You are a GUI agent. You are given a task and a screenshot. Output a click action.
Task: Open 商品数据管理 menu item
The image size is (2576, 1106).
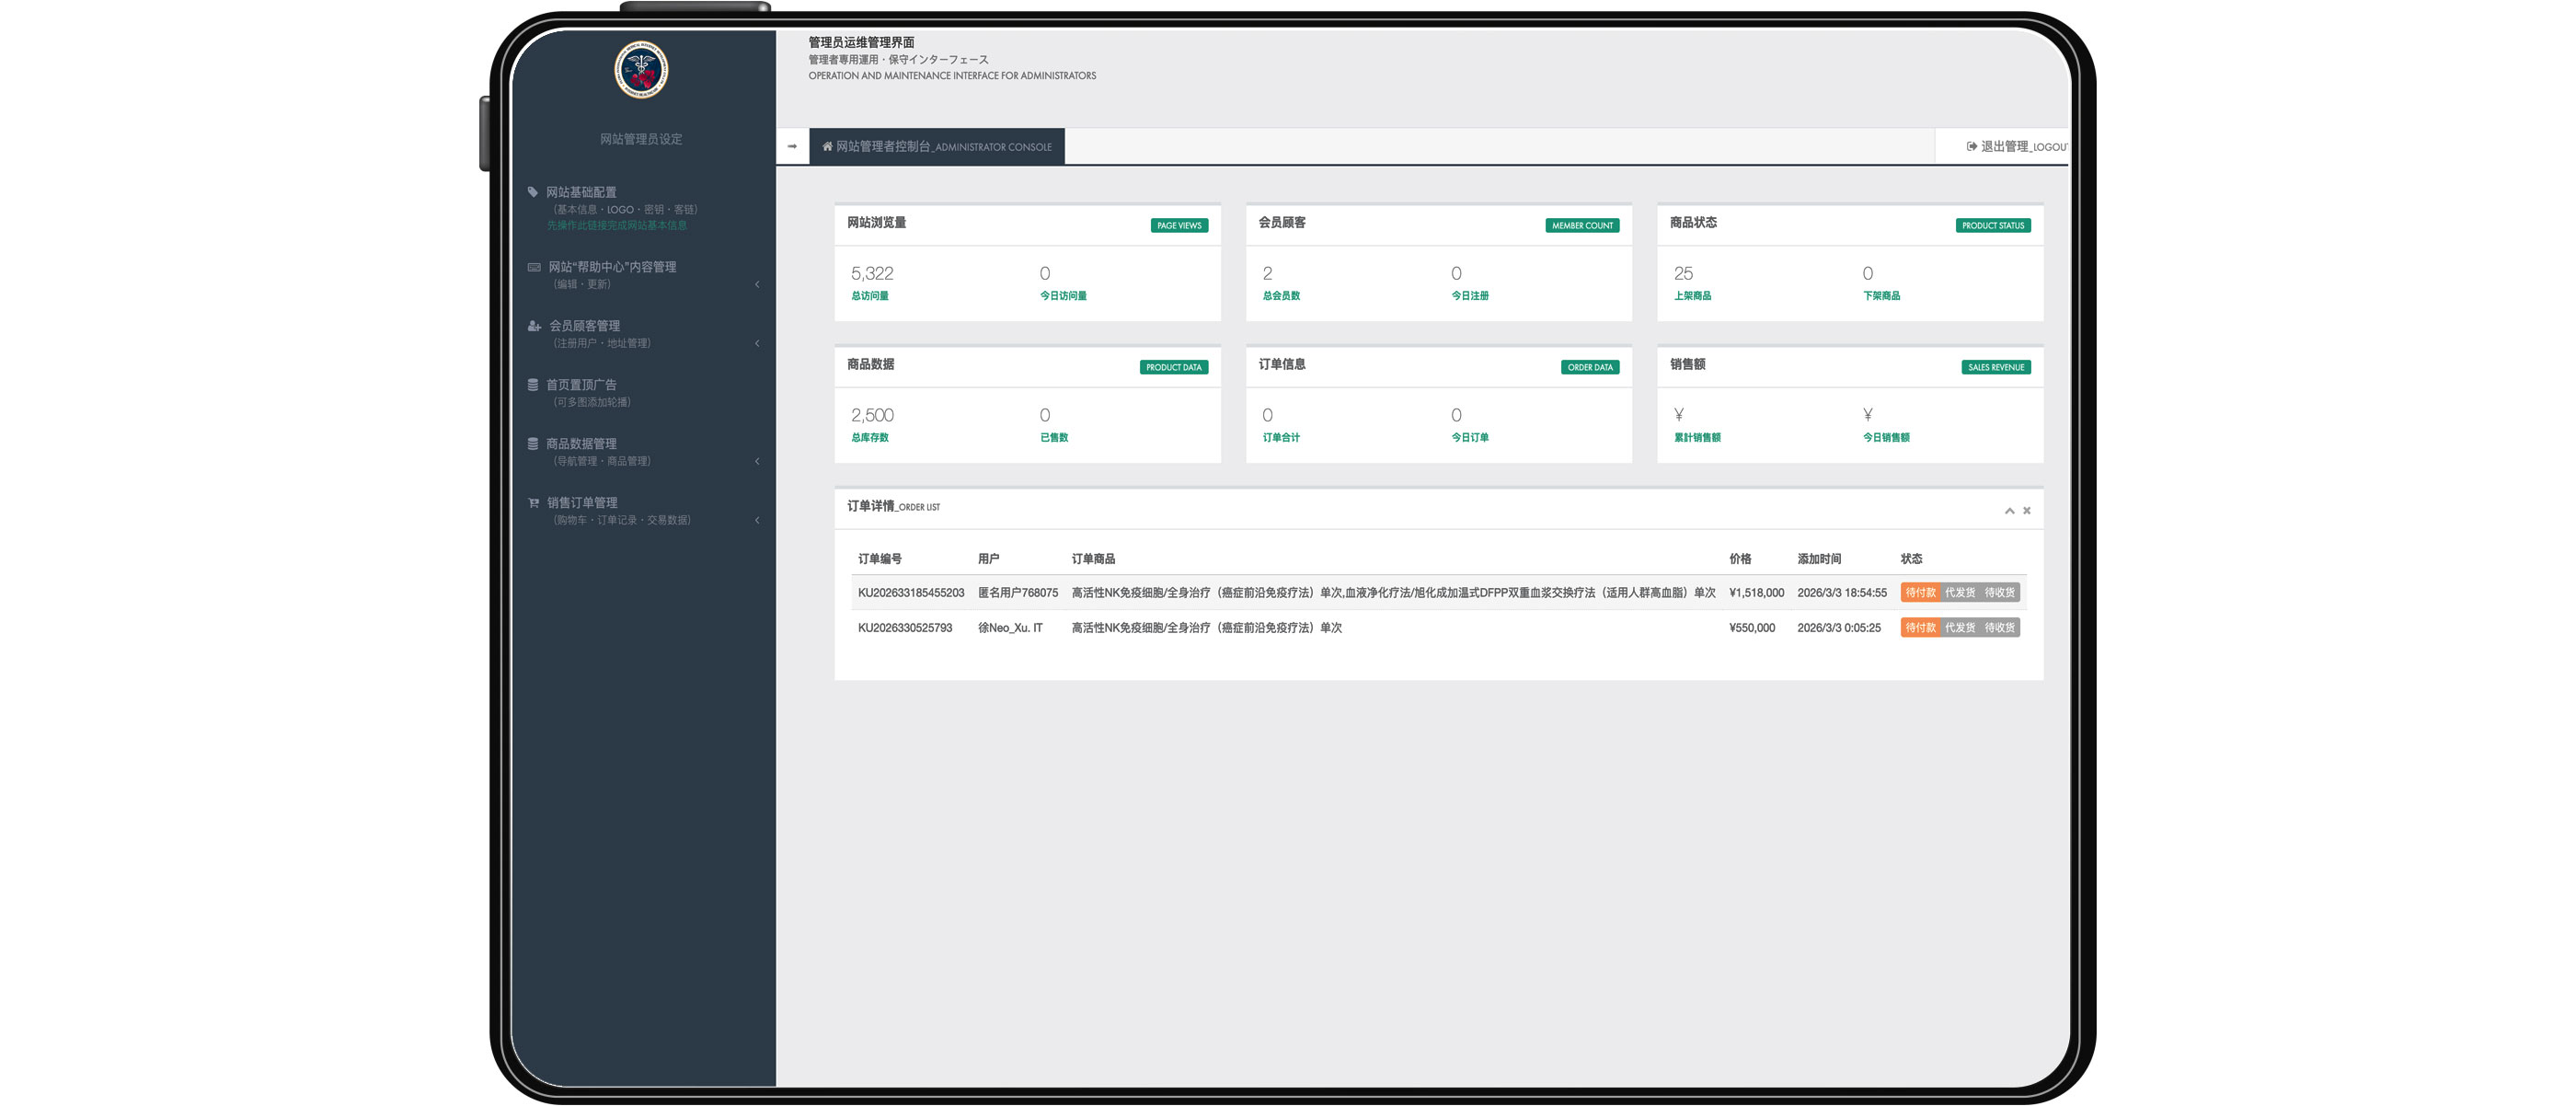[x=581, y=444]
